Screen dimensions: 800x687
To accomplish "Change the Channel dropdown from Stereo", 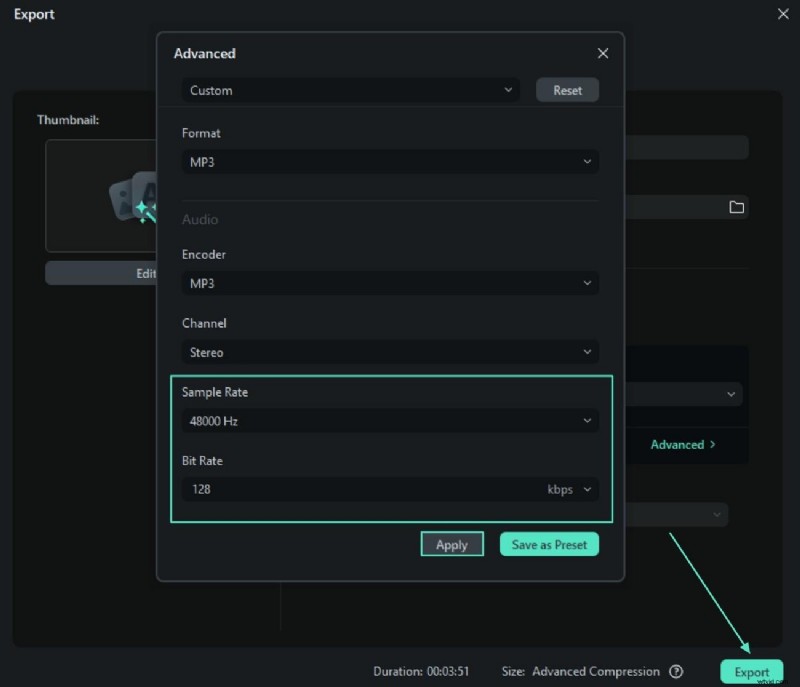I will click(389, 352).
